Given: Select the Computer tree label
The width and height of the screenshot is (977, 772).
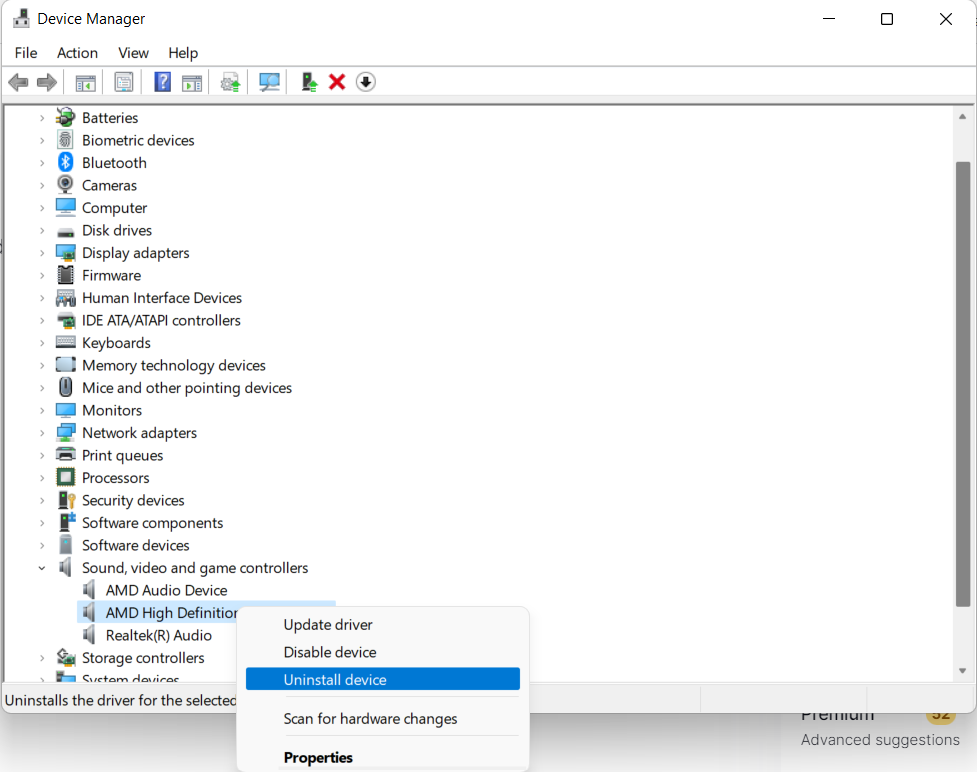Looking at the screenshot, I should click(115, 207).
